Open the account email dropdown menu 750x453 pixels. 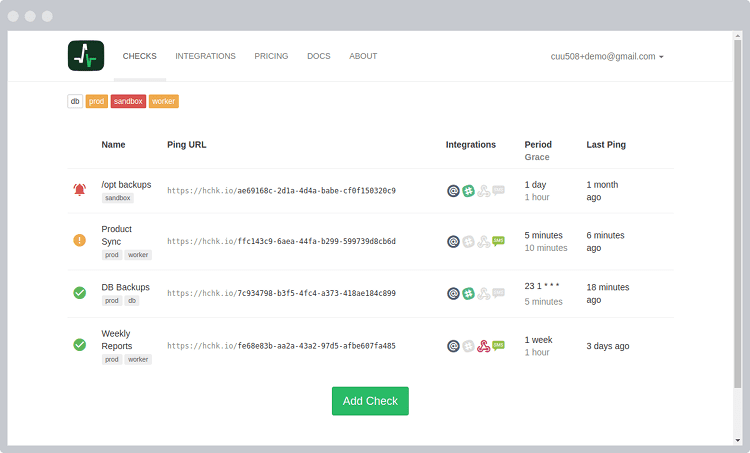point(607,57)
